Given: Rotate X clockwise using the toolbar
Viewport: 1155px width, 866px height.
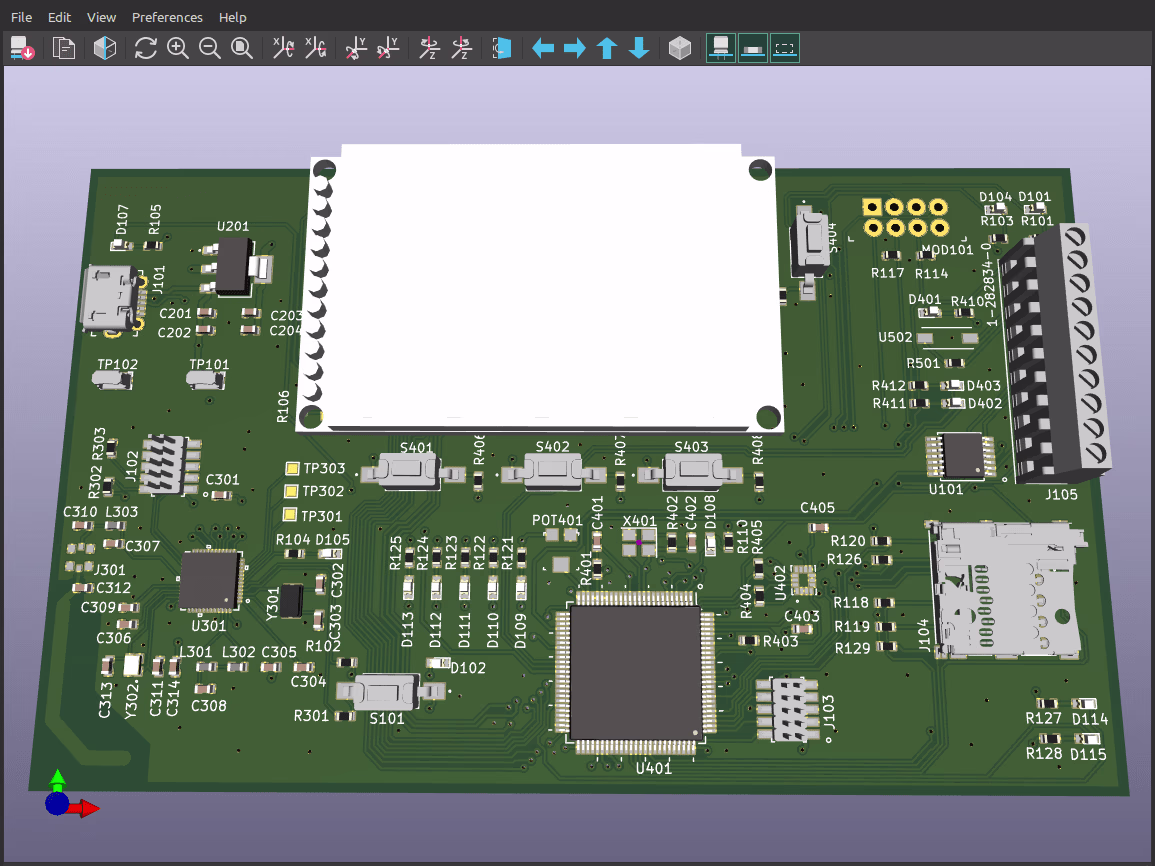Looking at the screenshot, I should (284, 48).
